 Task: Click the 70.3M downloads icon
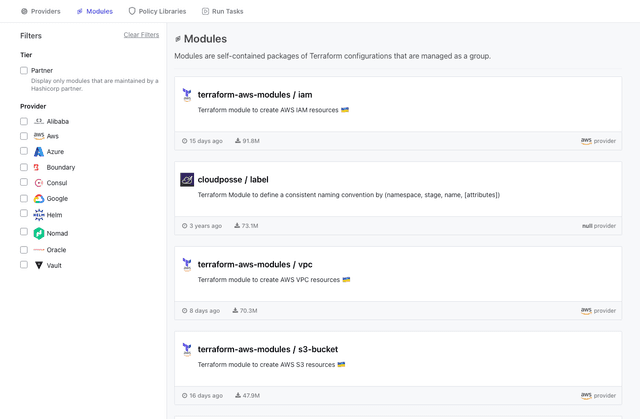pos(235,310)
